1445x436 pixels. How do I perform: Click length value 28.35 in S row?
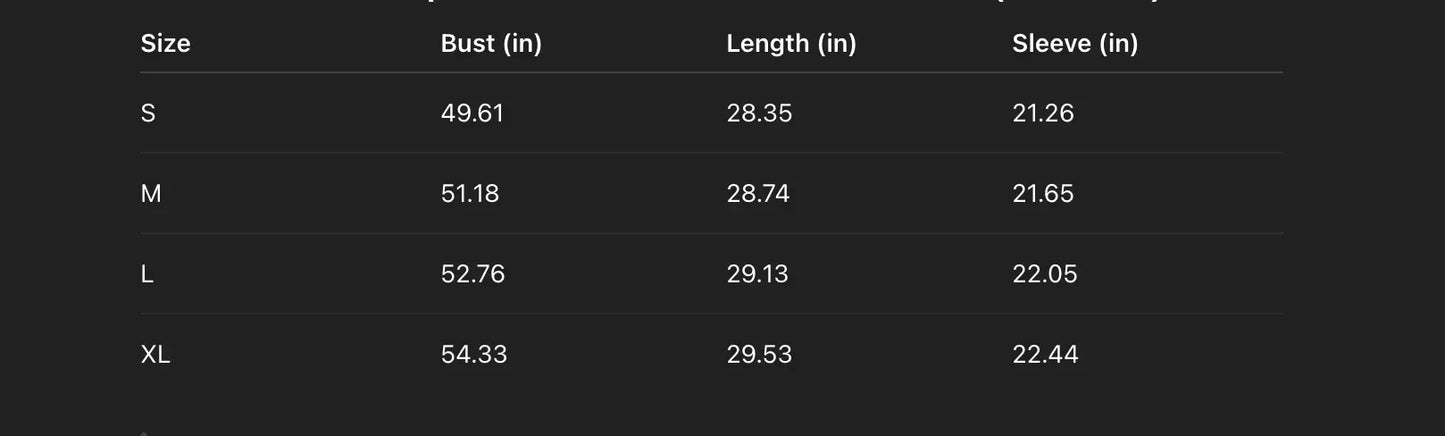759,113
